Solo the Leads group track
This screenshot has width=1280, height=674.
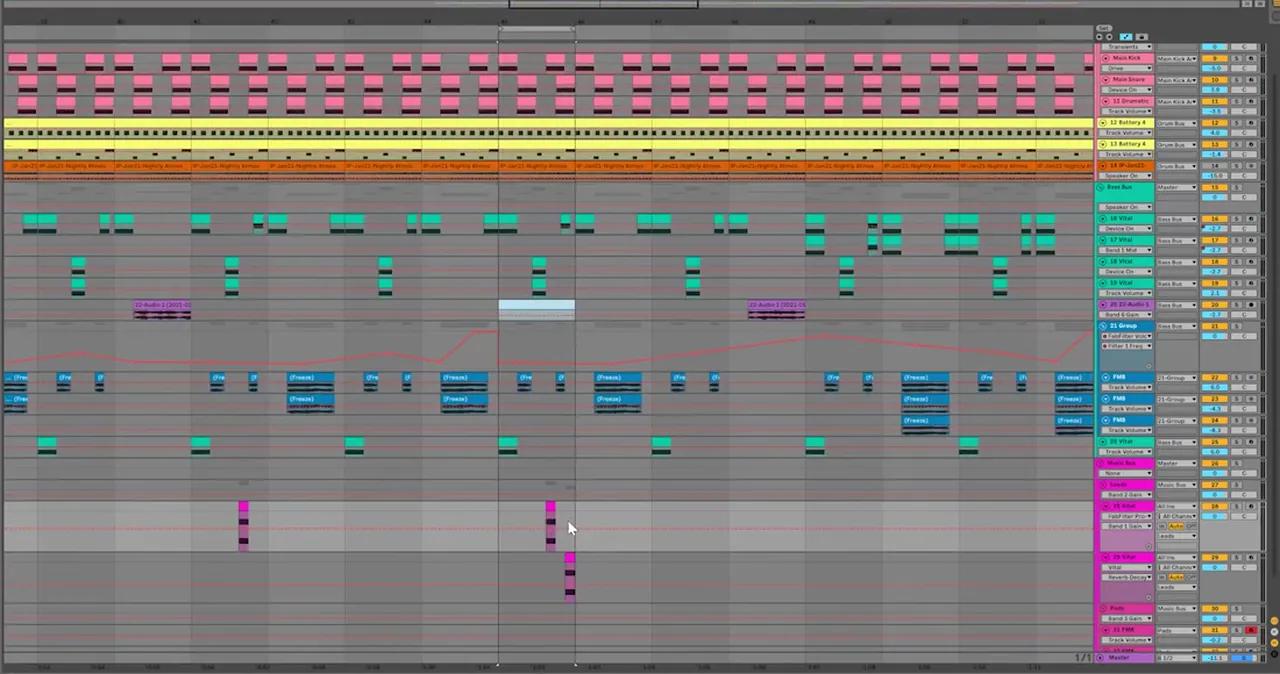(x=1236, y=485)
